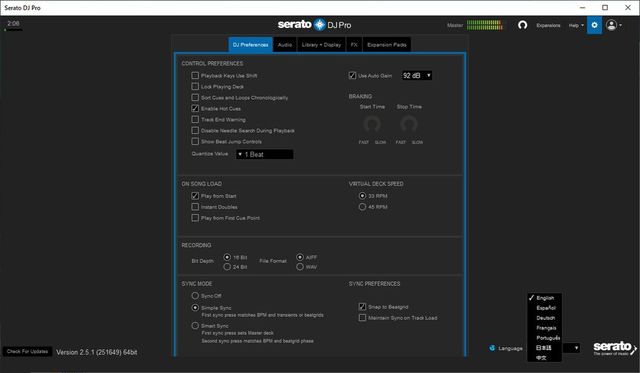Viewport: 640px width, 373px height.
Task: Select AIFF file format
Action: tap(300, 257)
